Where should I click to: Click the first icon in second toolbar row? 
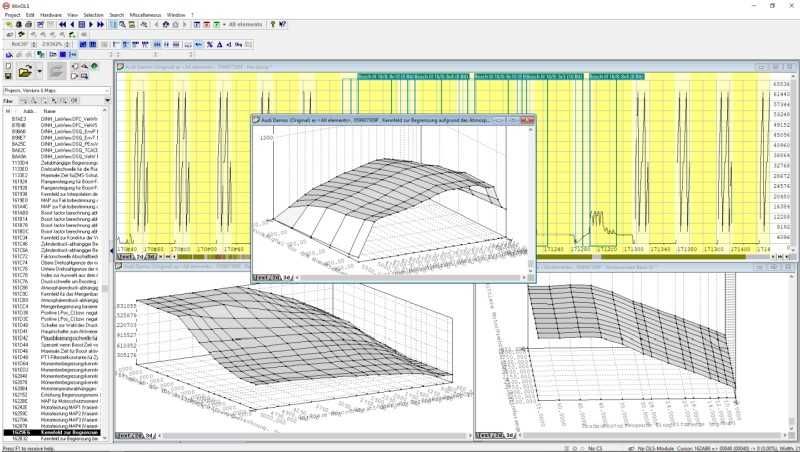(x=9, y=35)
